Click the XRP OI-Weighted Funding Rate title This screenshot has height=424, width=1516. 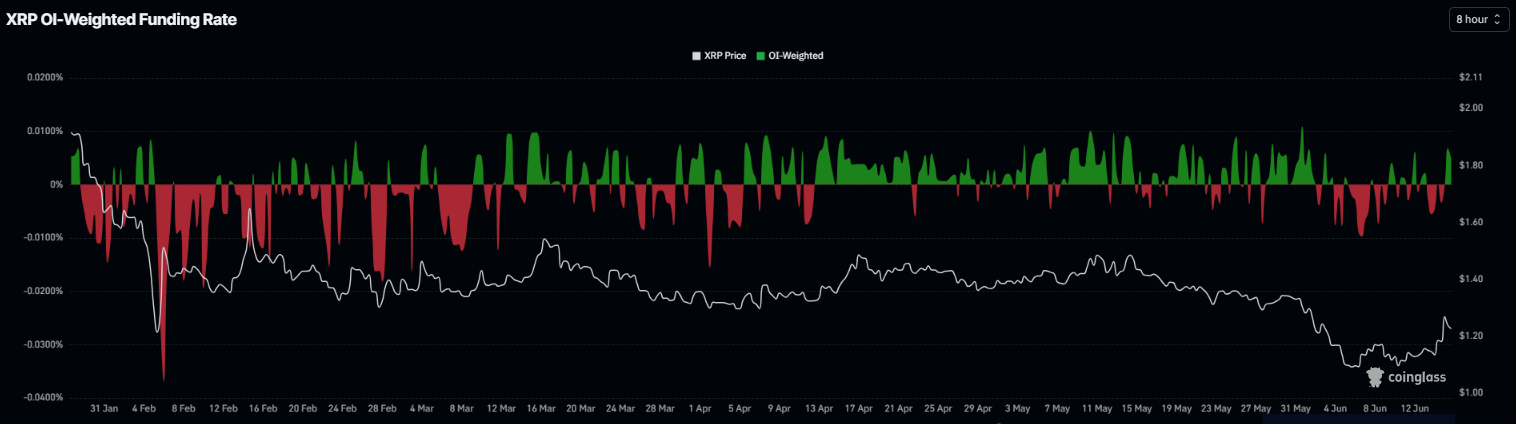[122, 19]
